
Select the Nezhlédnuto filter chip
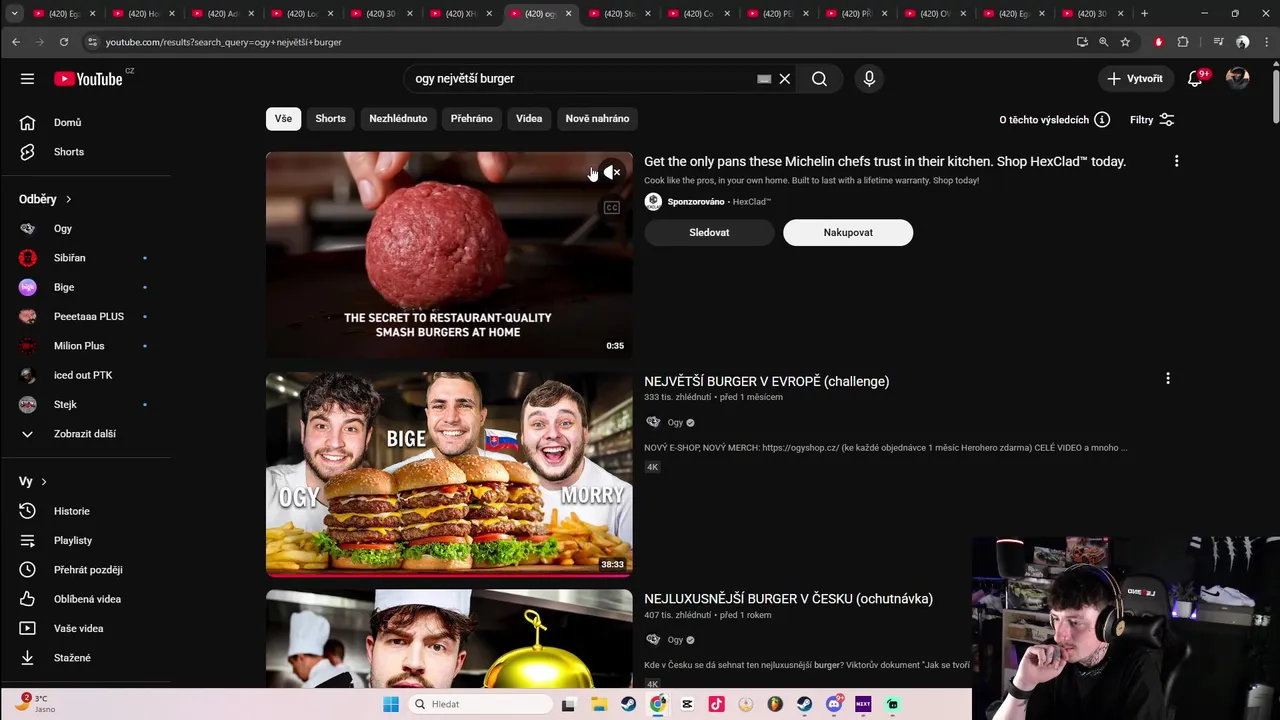pos(398,119)
